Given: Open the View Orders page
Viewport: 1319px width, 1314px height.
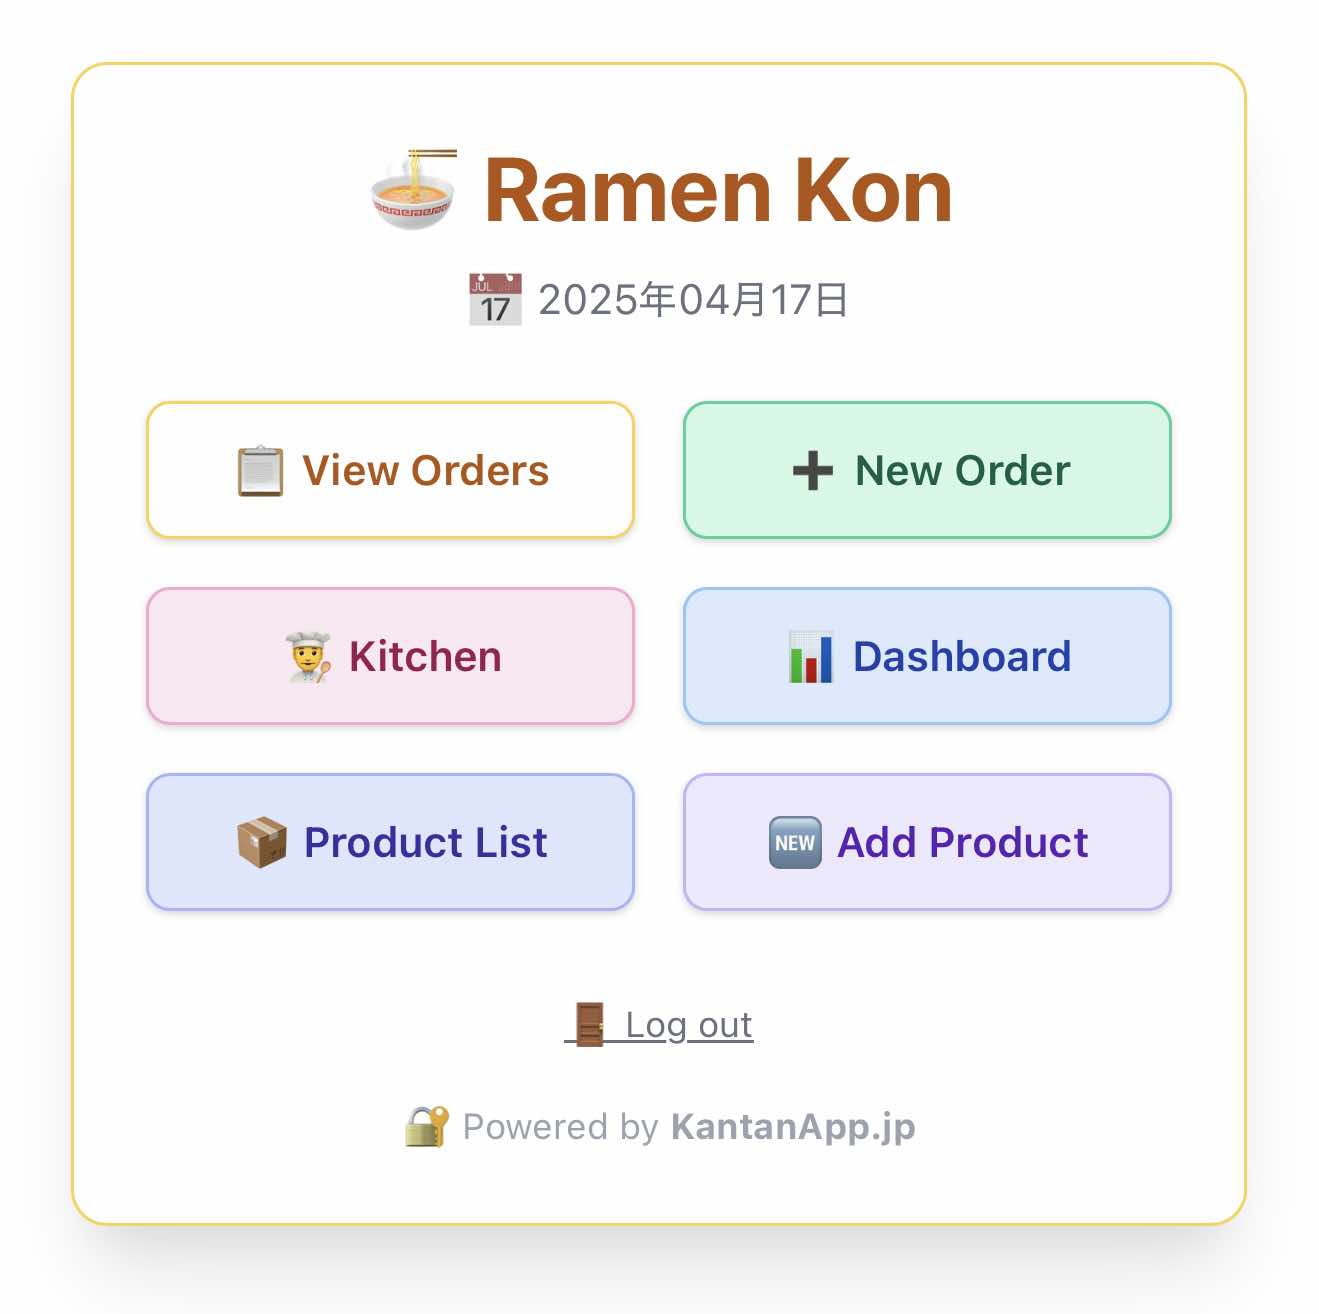Looking at the screenshot, I should coord(391,471).
